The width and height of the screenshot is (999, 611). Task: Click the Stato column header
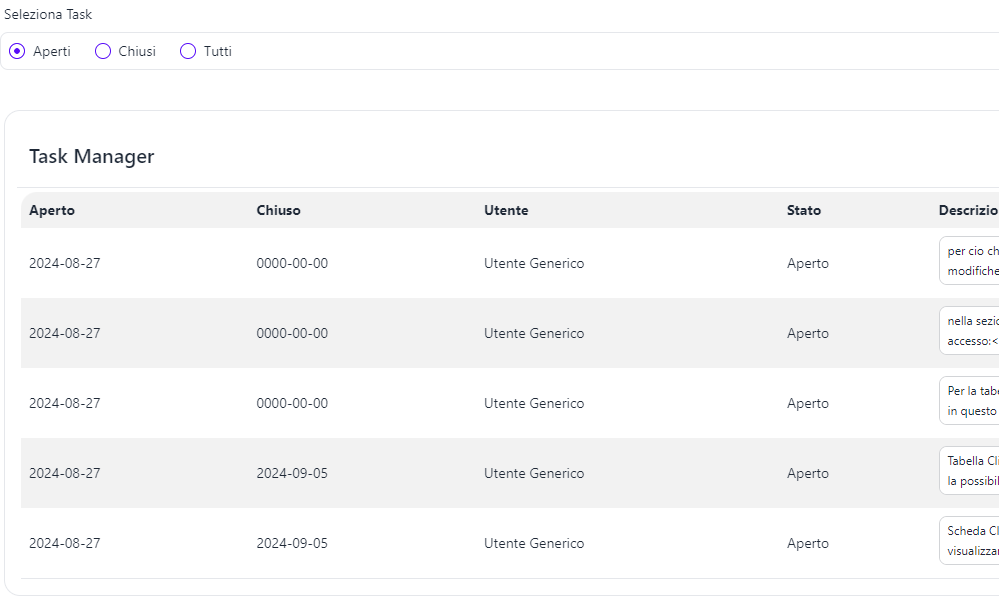pos(804,210)
